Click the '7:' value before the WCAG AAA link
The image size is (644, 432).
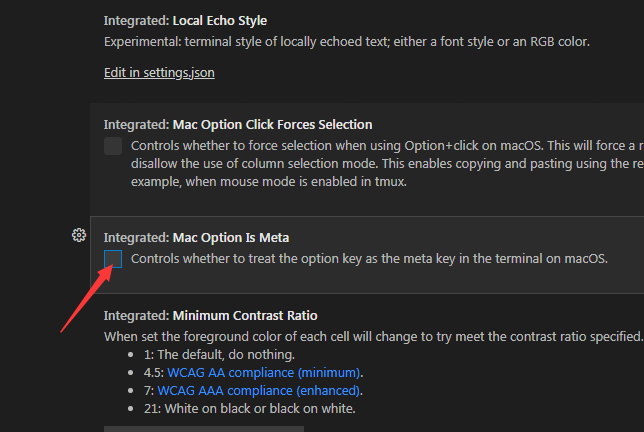pos(150,390)
